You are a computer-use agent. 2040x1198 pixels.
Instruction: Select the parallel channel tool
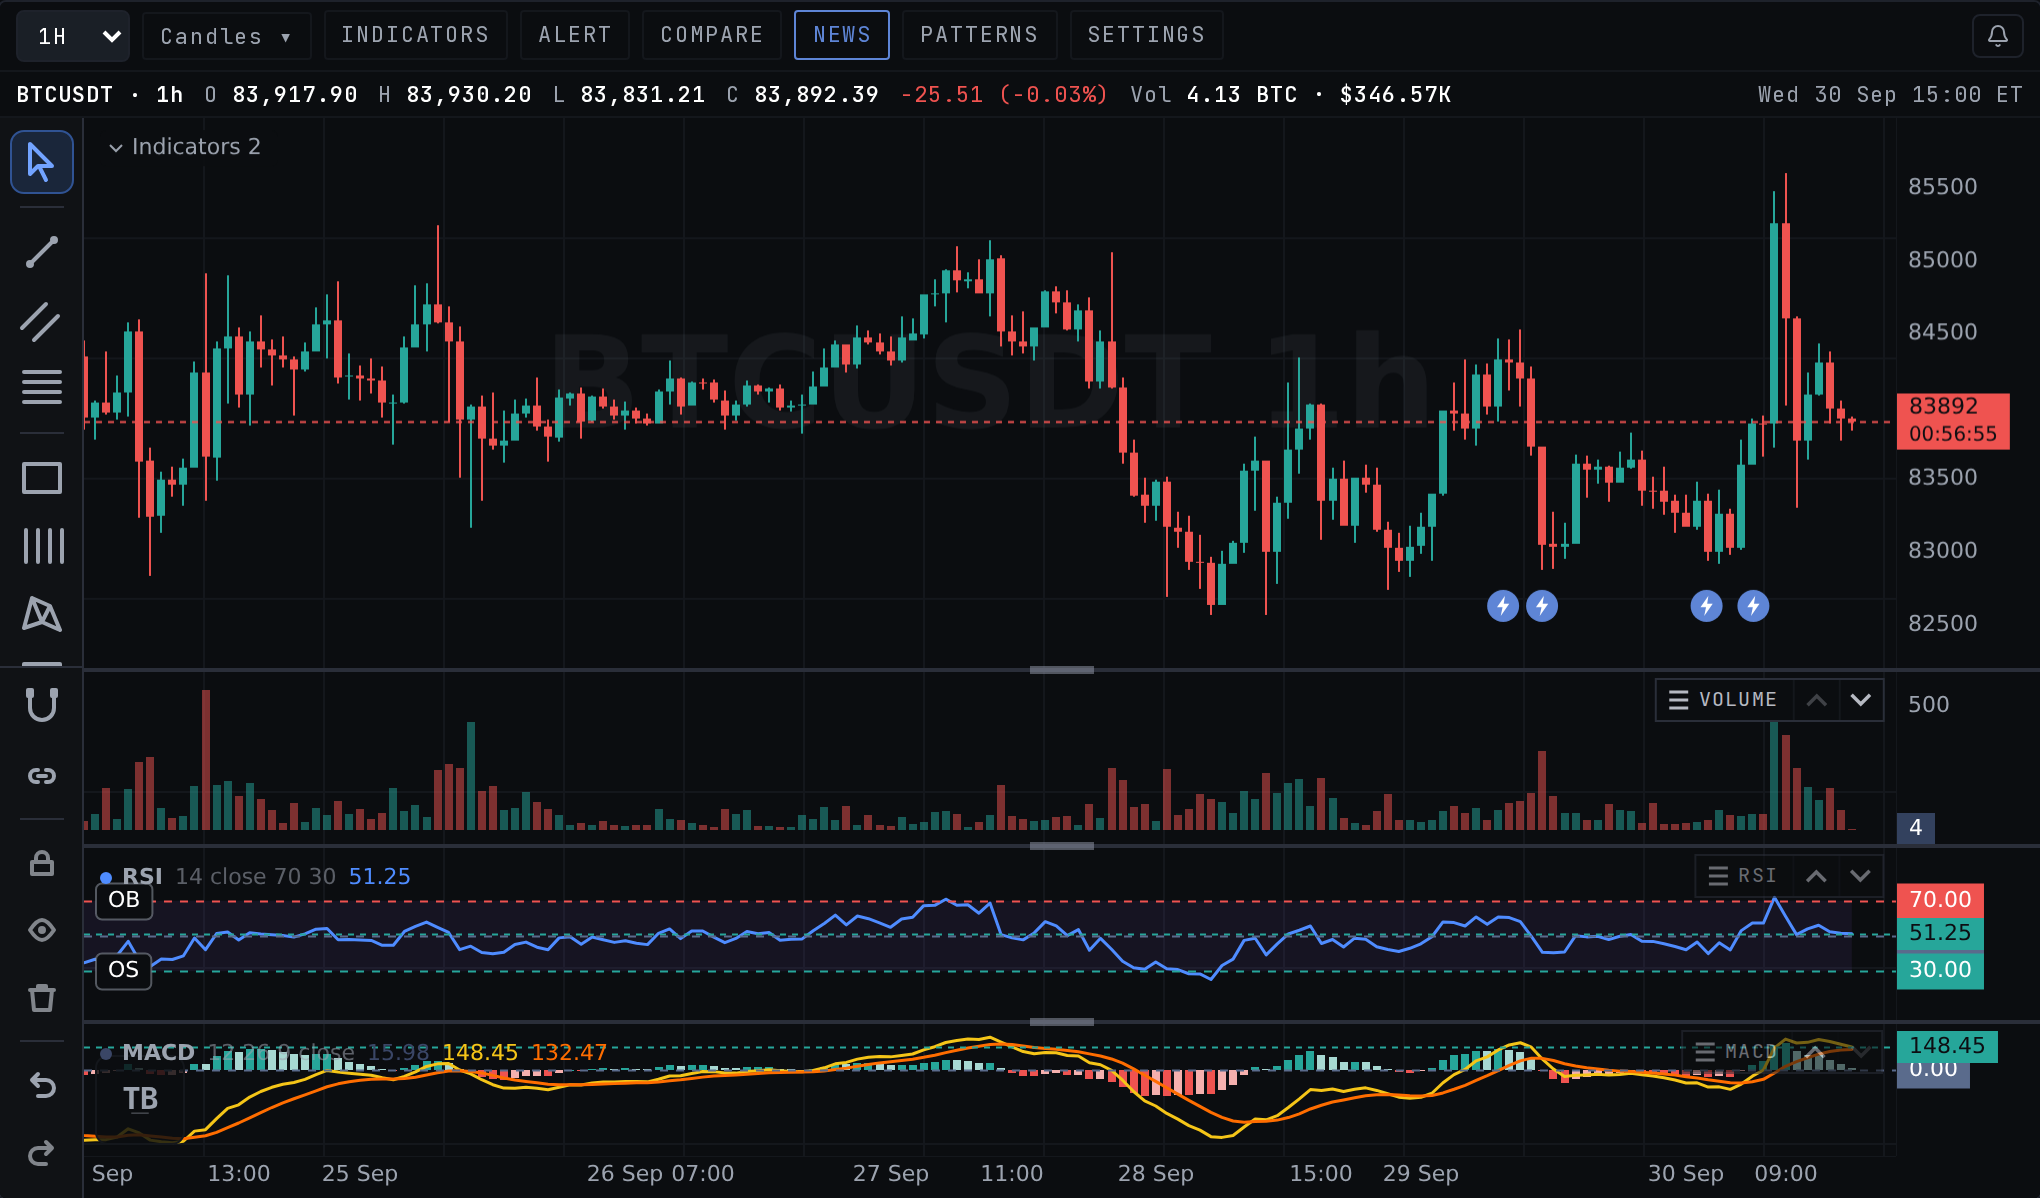coord(41,321)
